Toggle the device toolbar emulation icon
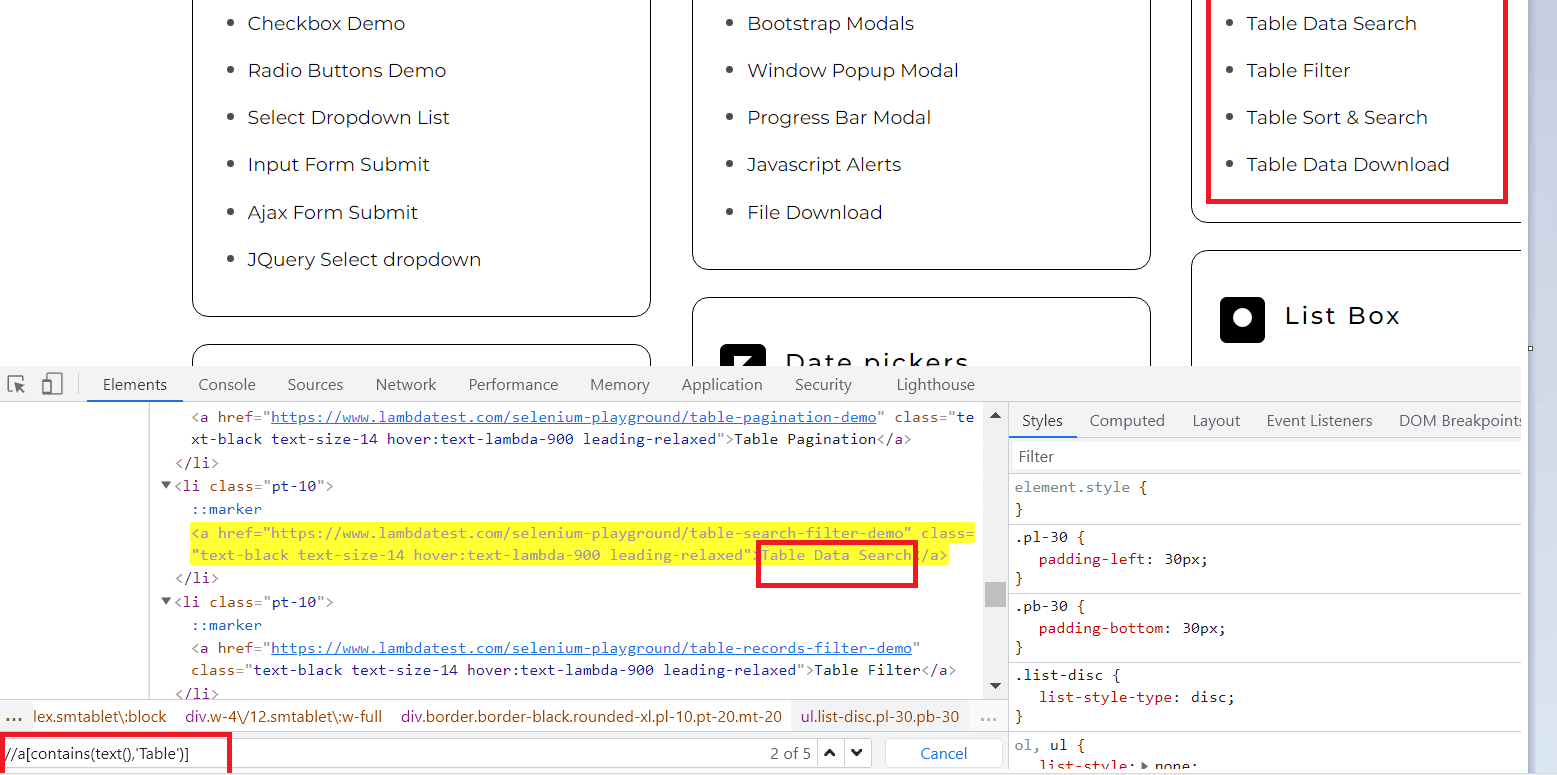This screenshot has width=1557, height=775. click(x=52, y=384)
